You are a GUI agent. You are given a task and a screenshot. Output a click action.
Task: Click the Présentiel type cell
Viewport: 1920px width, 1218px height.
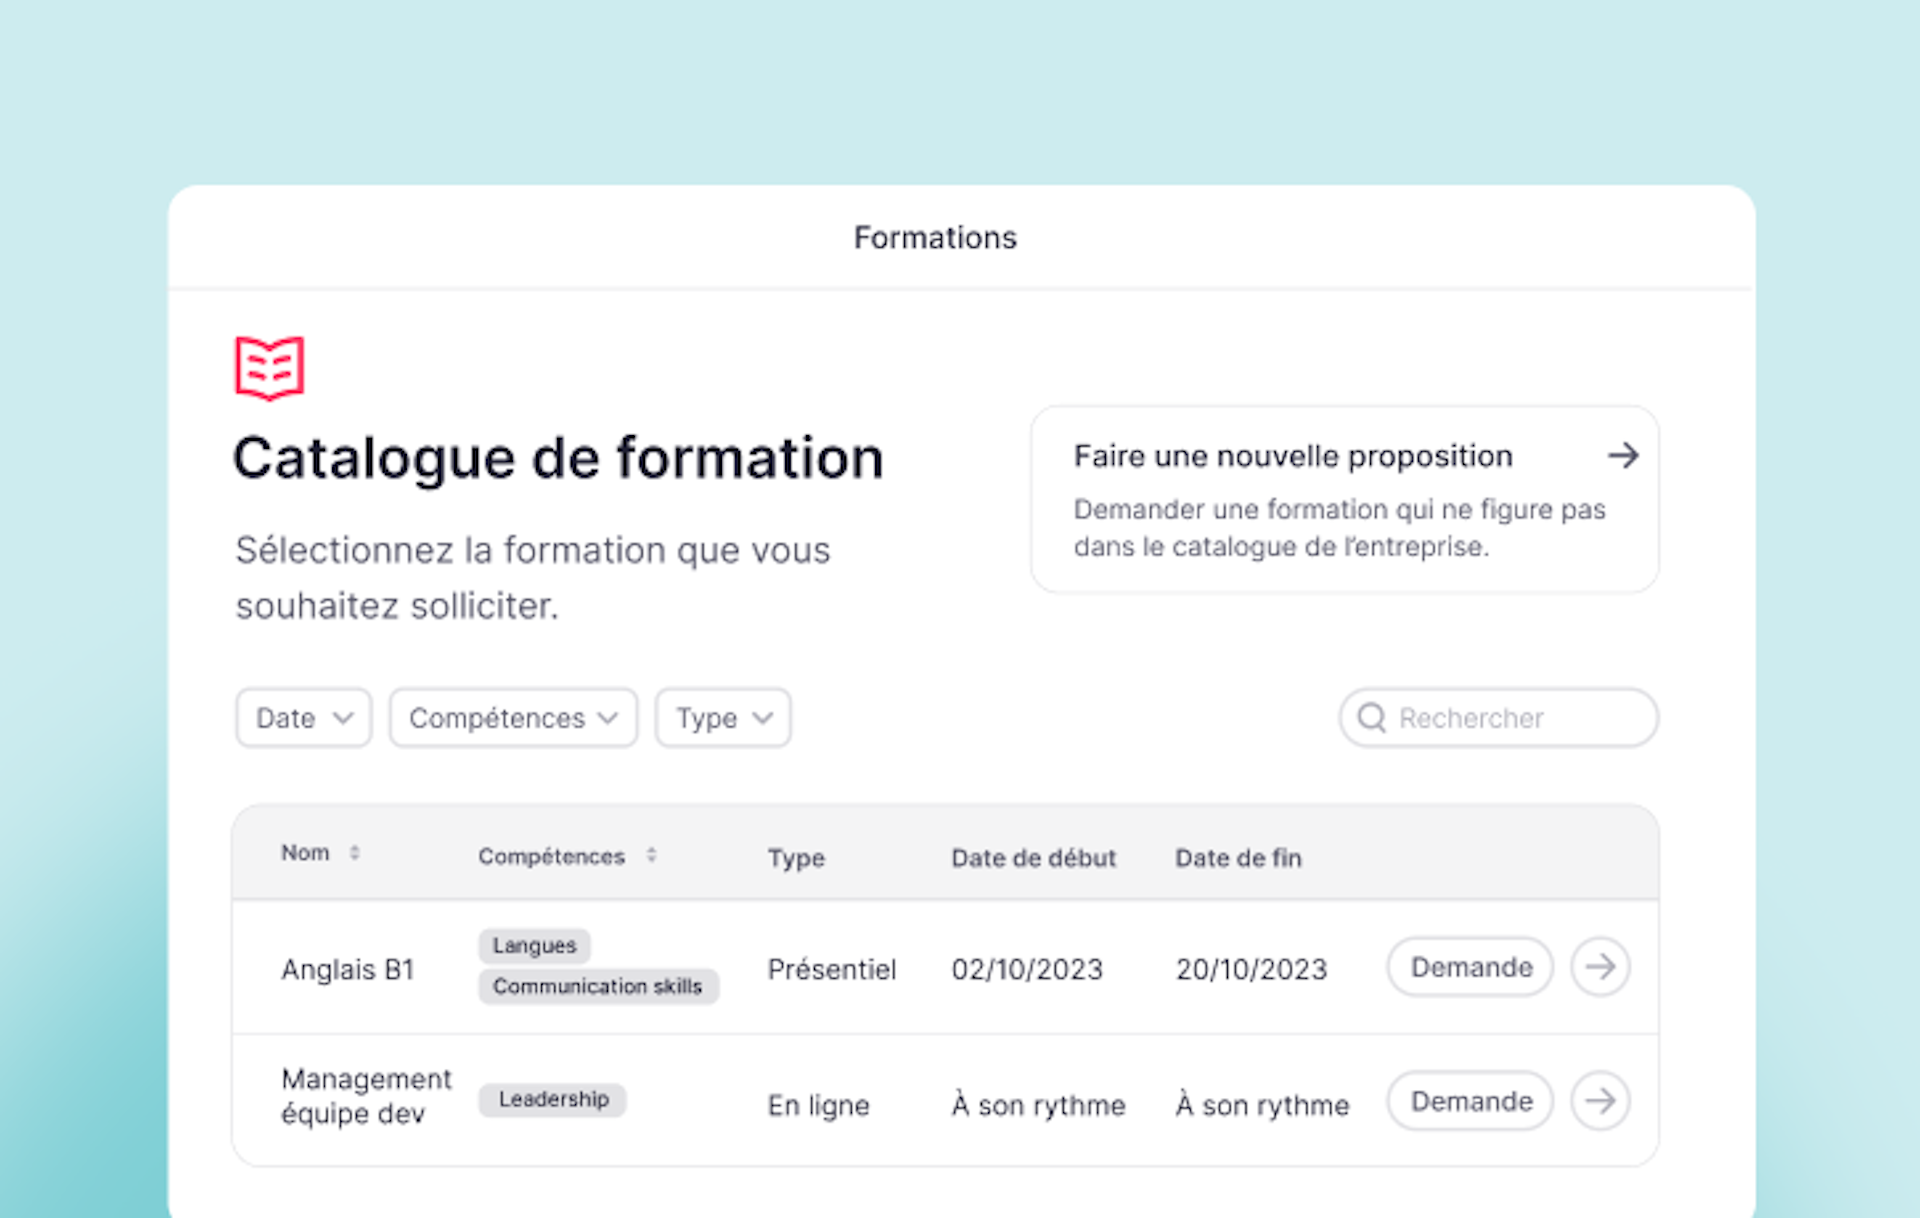point(832,970)
